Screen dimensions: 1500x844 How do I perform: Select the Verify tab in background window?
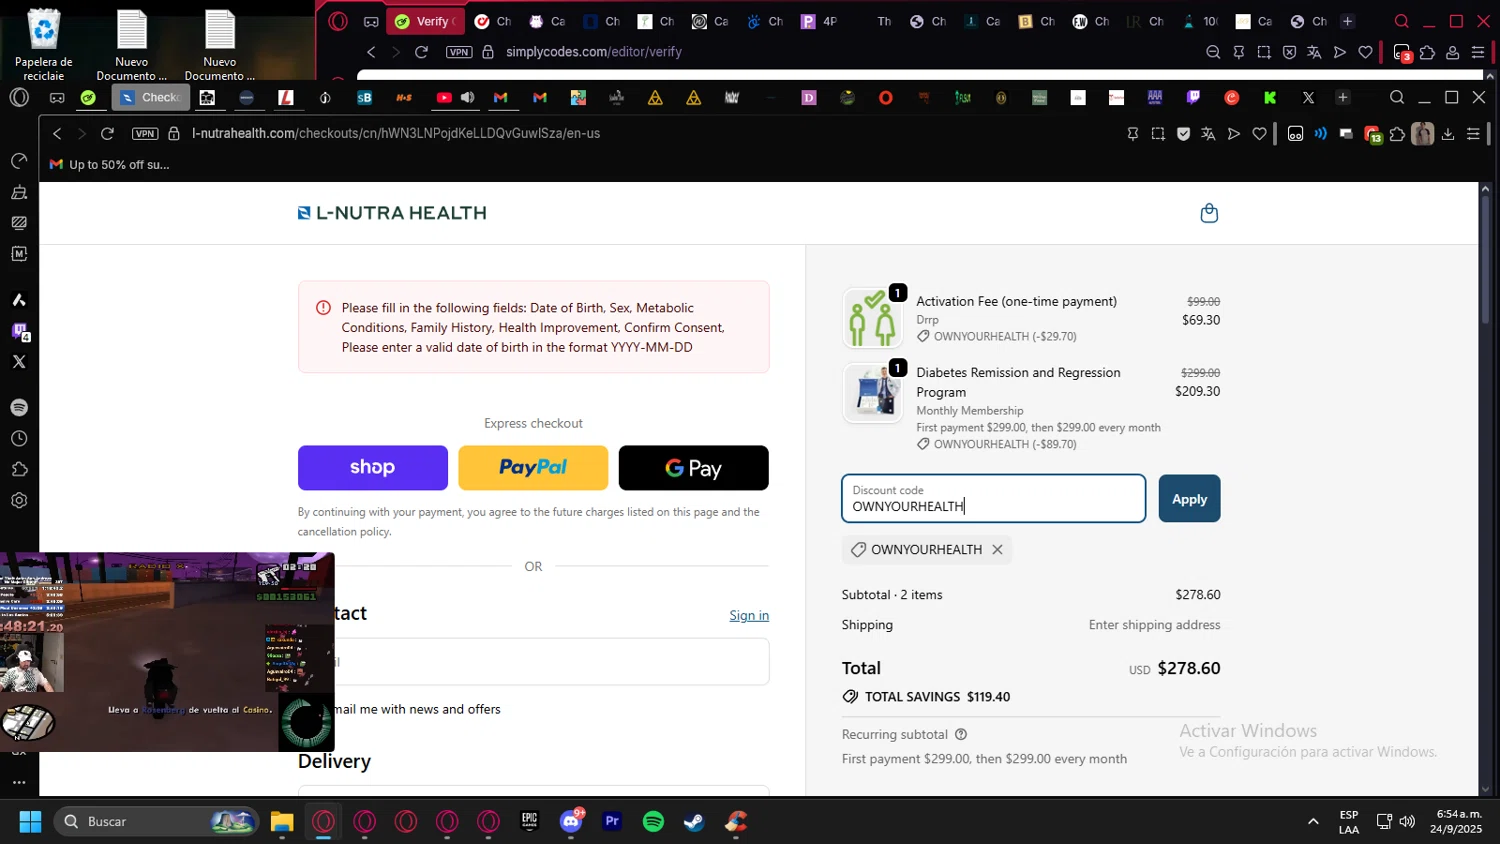tap(424, 21)
